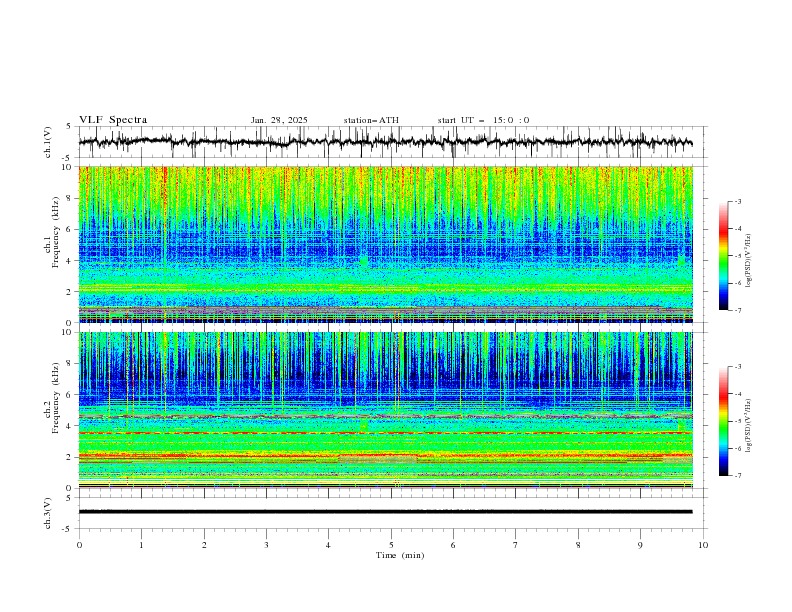Screen dimensions: 792x612
Task: Click the "4" kHz tick of ch.2 spectrogram
Action: click(x=70, y=426)
